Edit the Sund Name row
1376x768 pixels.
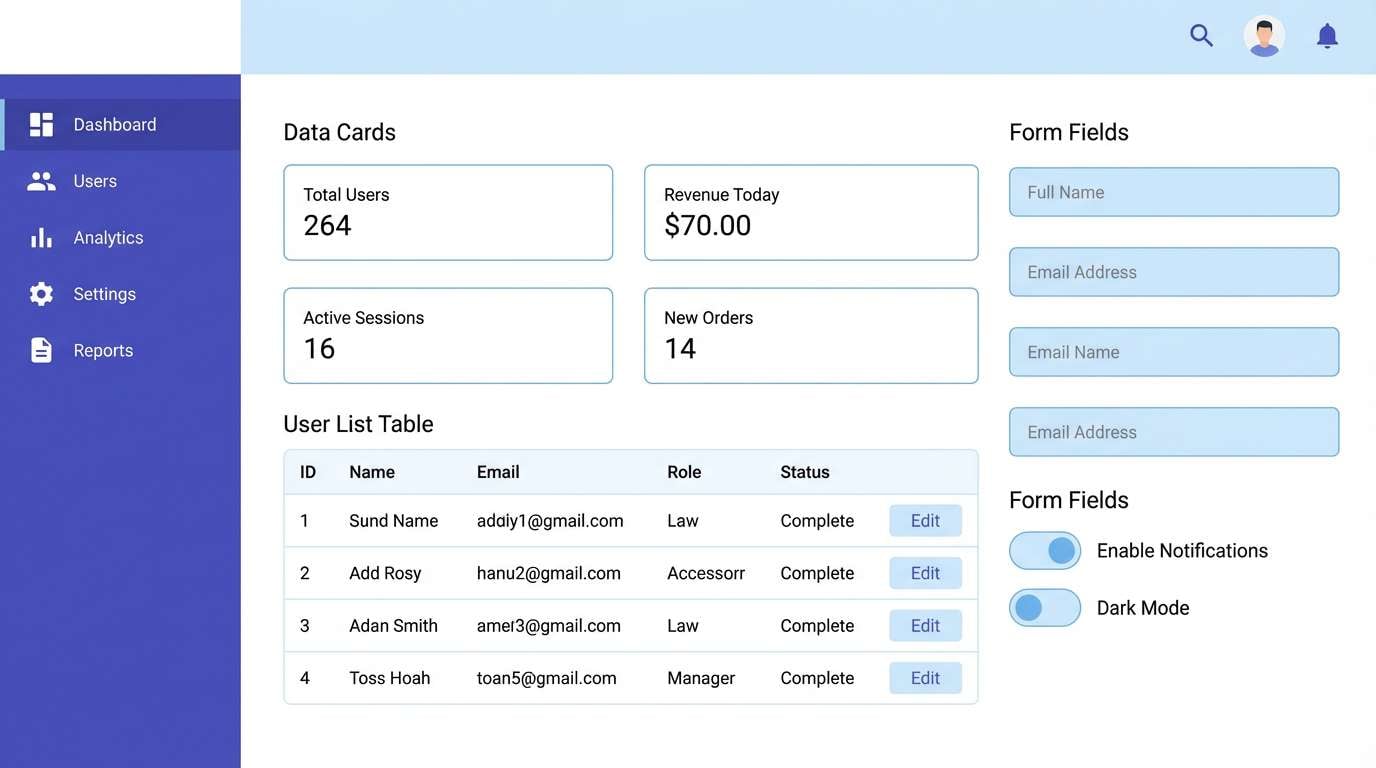(925, 520)
